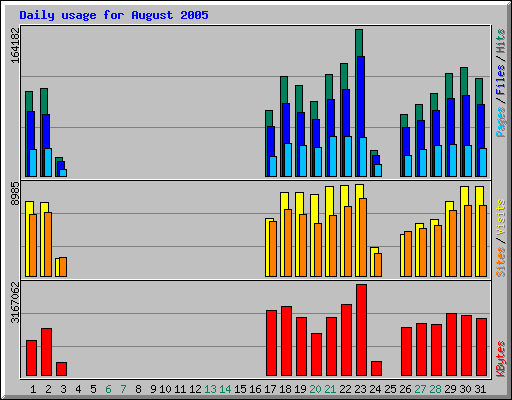Select the orange Sites bar for day 26

pyautogui.click(x=408, y=254)
